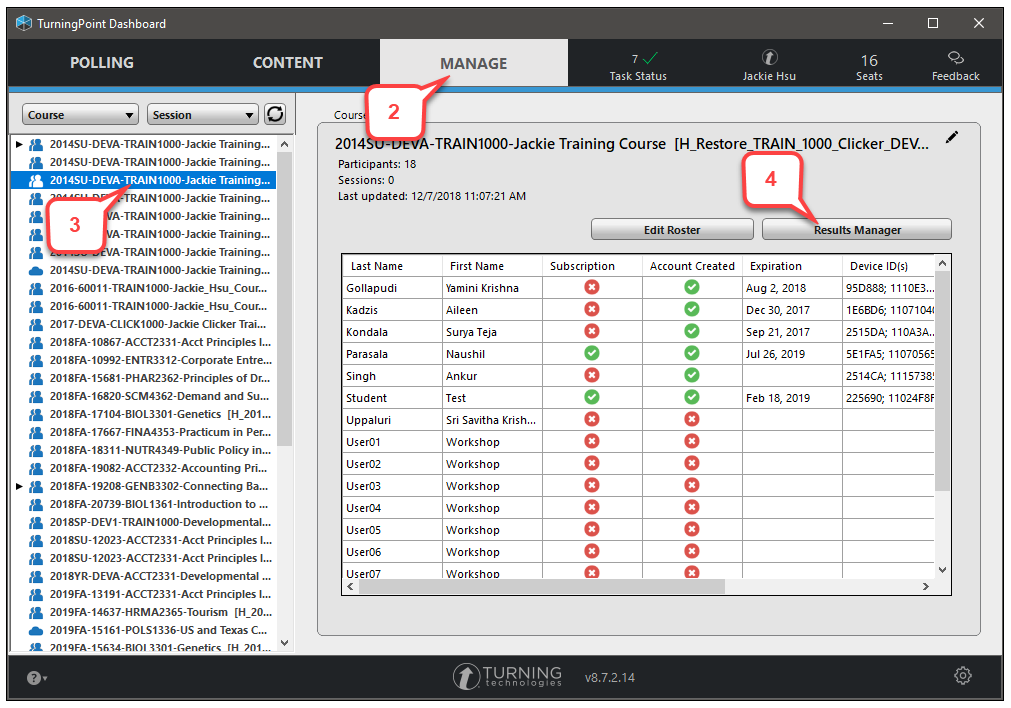Screen dimensions: 1011x708
Task: Click roster table scroll right arrow
Action: pos(925,586)
